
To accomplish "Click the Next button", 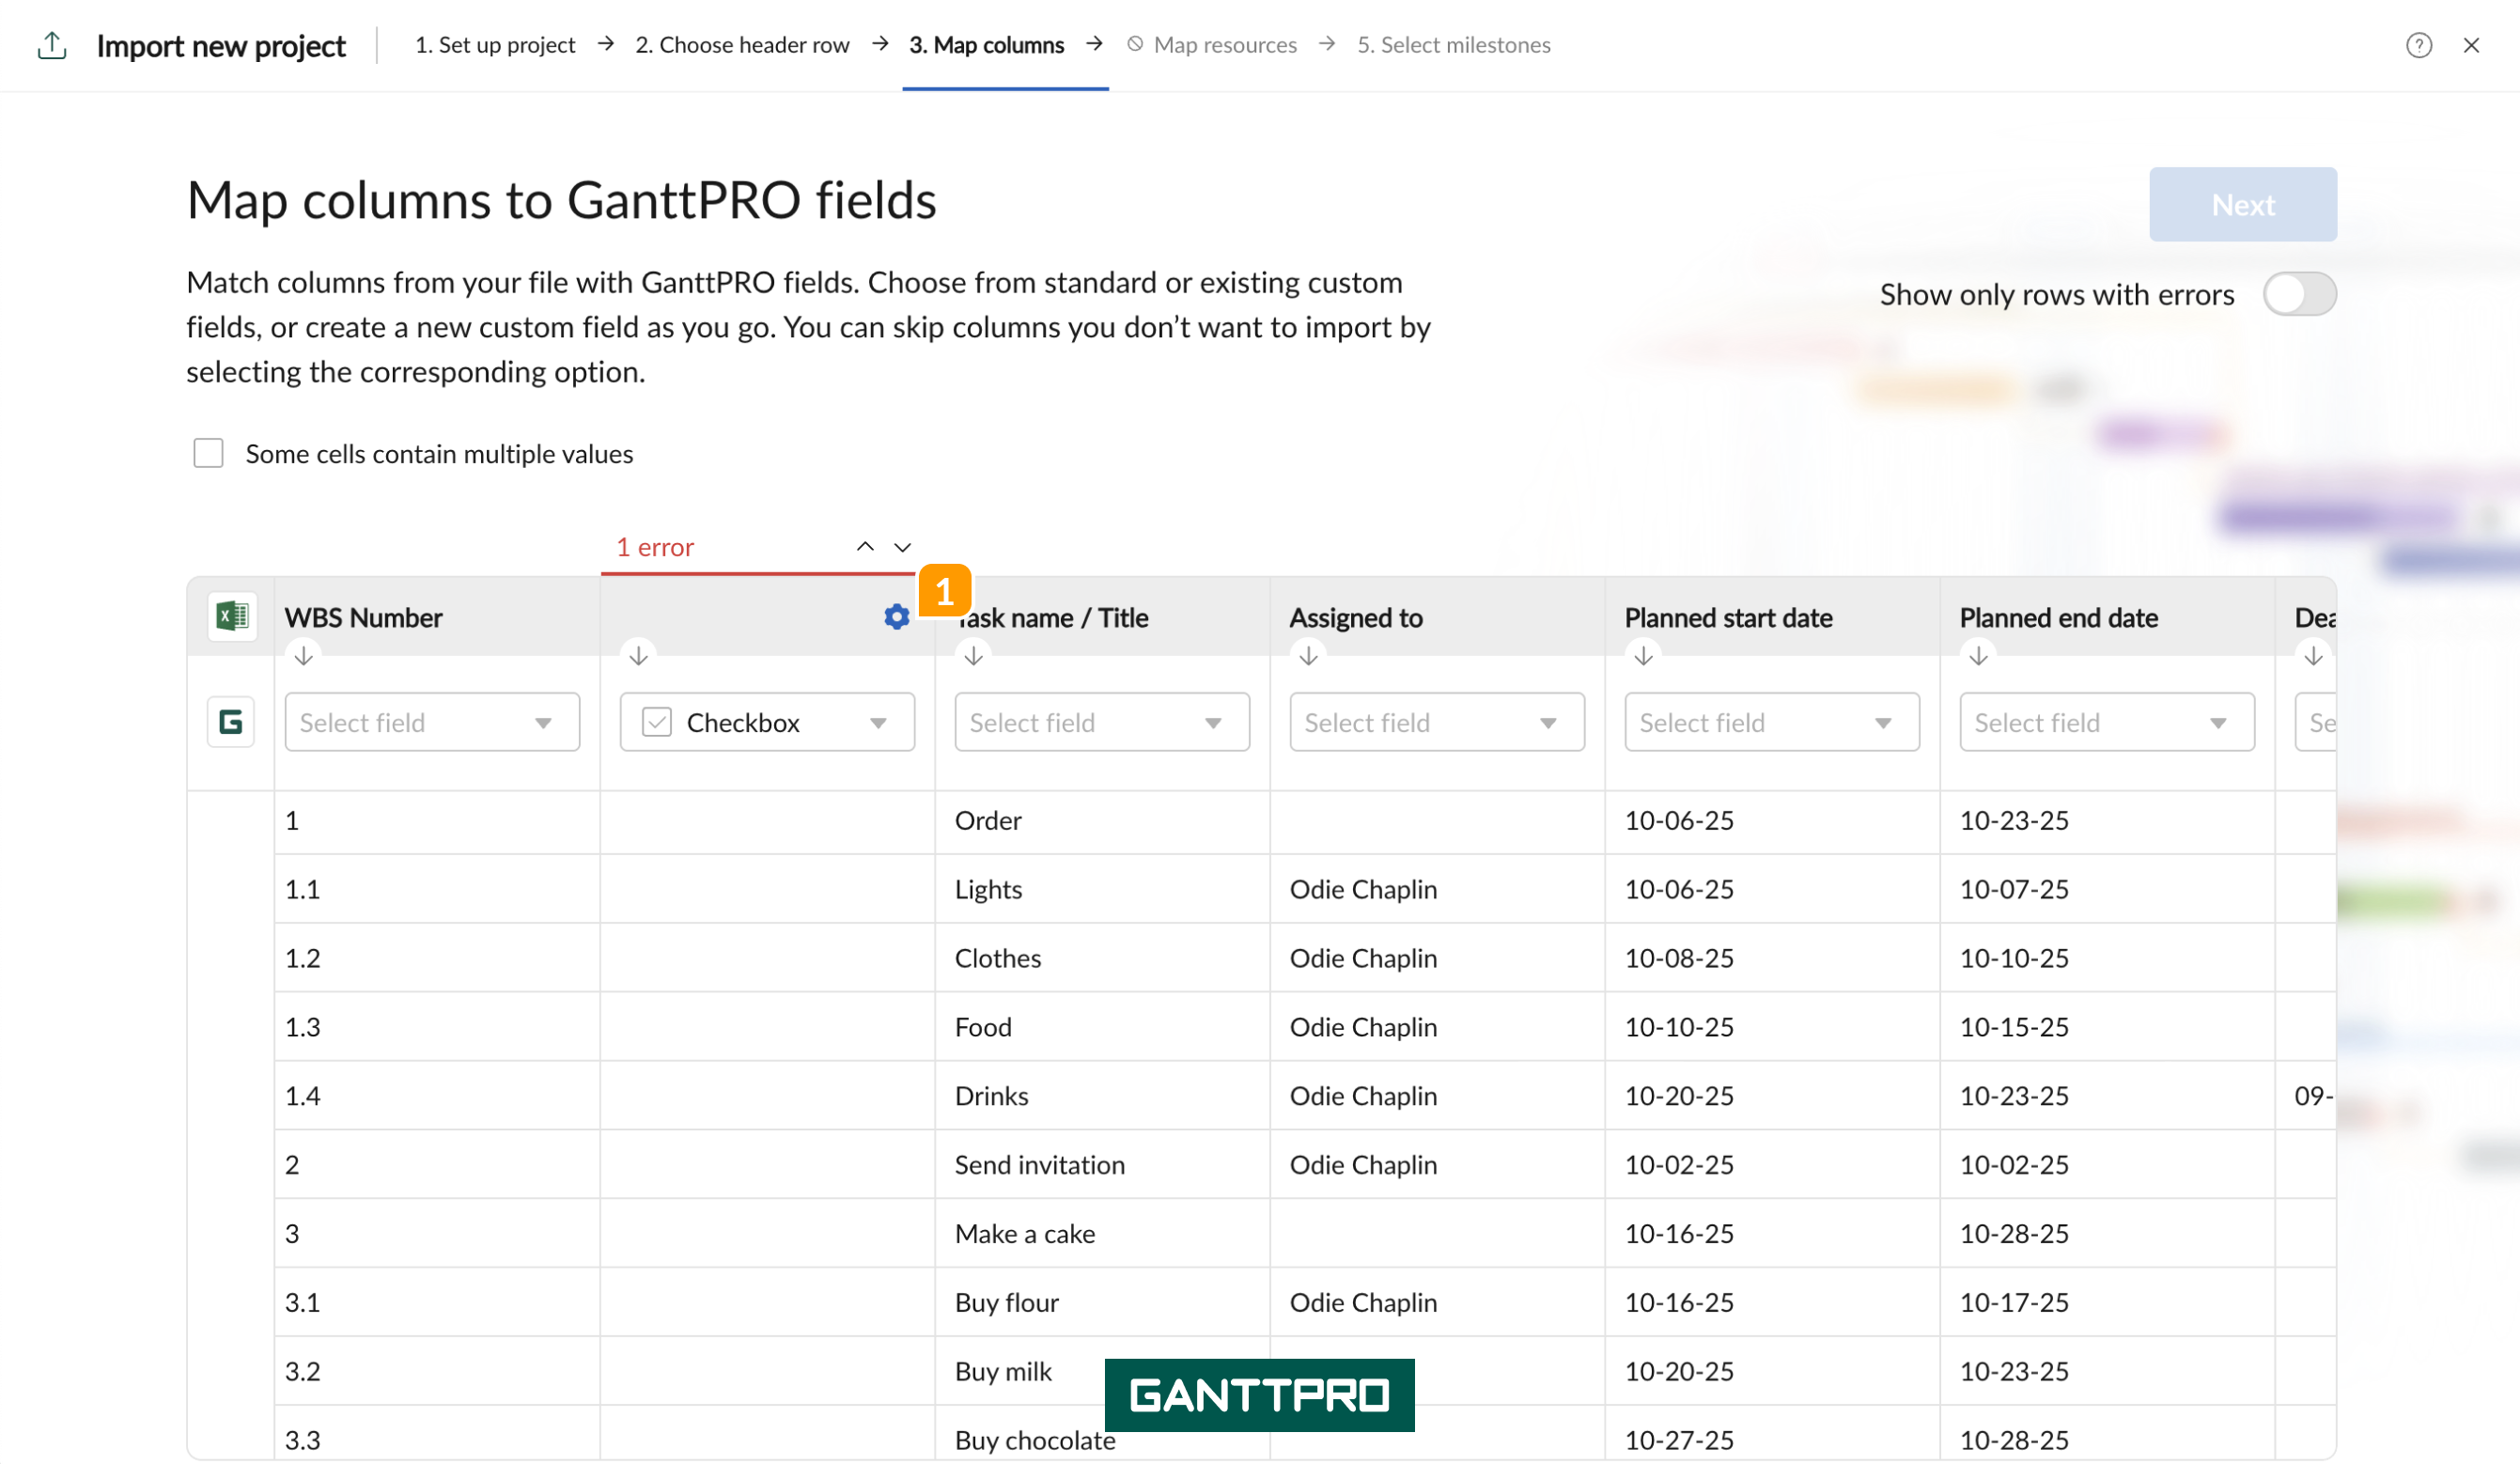I will click(2243, 204).
